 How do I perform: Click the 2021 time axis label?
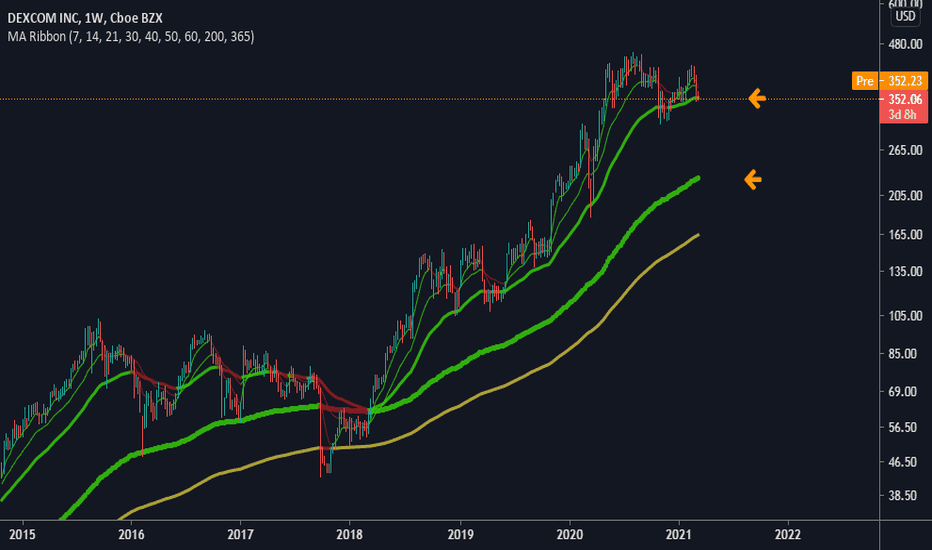tap(679, 535)
